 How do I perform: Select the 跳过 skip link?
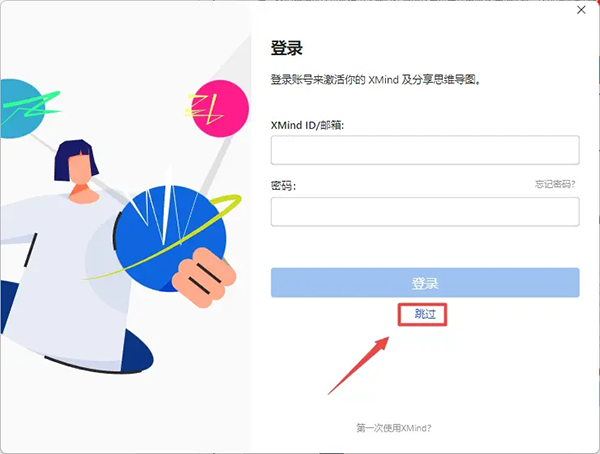tap(425, 314)
